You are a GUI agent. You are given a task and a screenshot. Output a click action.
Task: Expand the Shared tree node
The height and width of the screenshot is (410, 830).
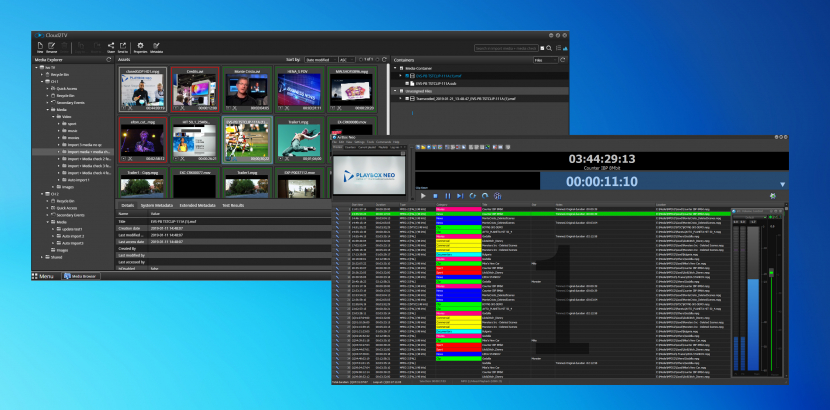pyautogui.click(x=42, y=257)
